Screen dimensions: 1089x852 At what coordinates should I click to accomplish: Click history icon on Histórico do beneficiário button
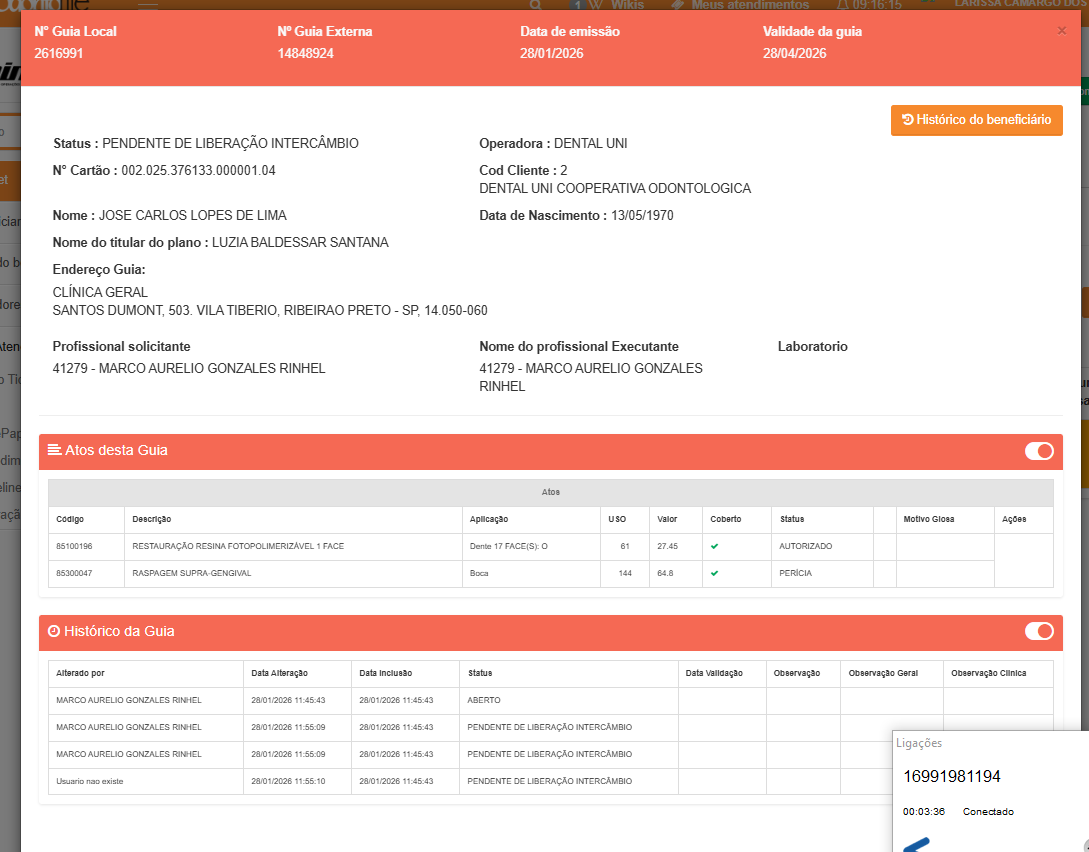(907, 120)
